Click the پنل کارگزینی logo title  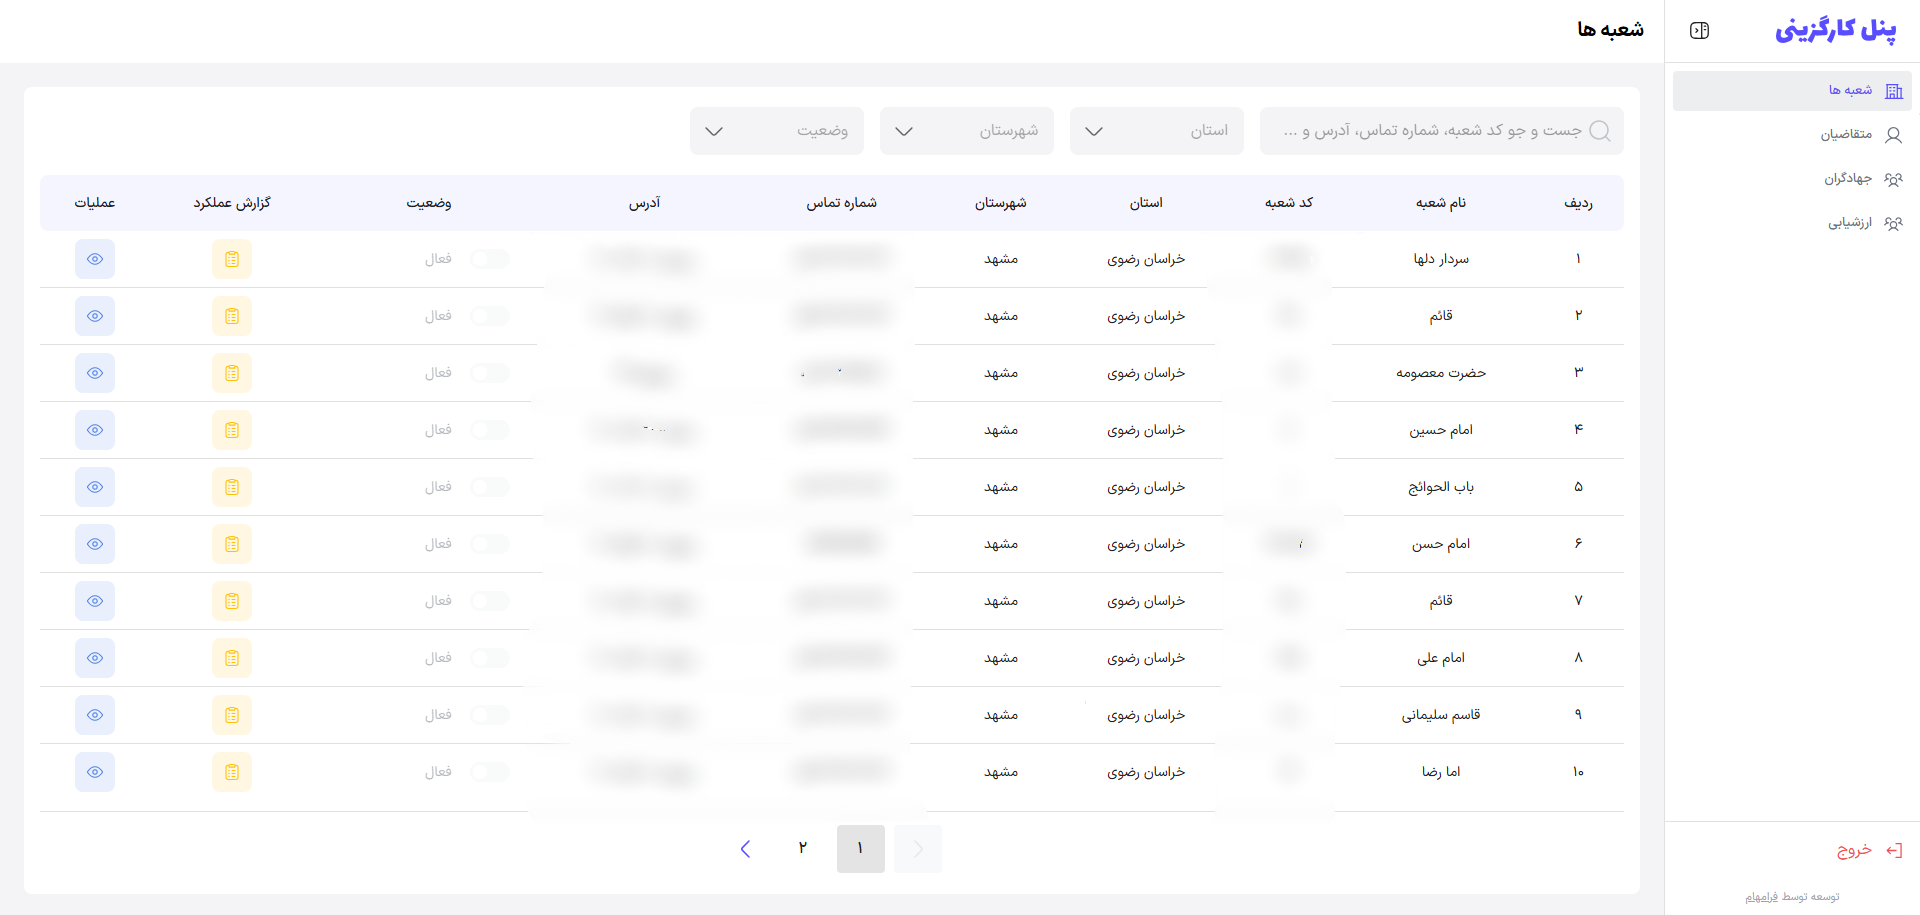1836,30
